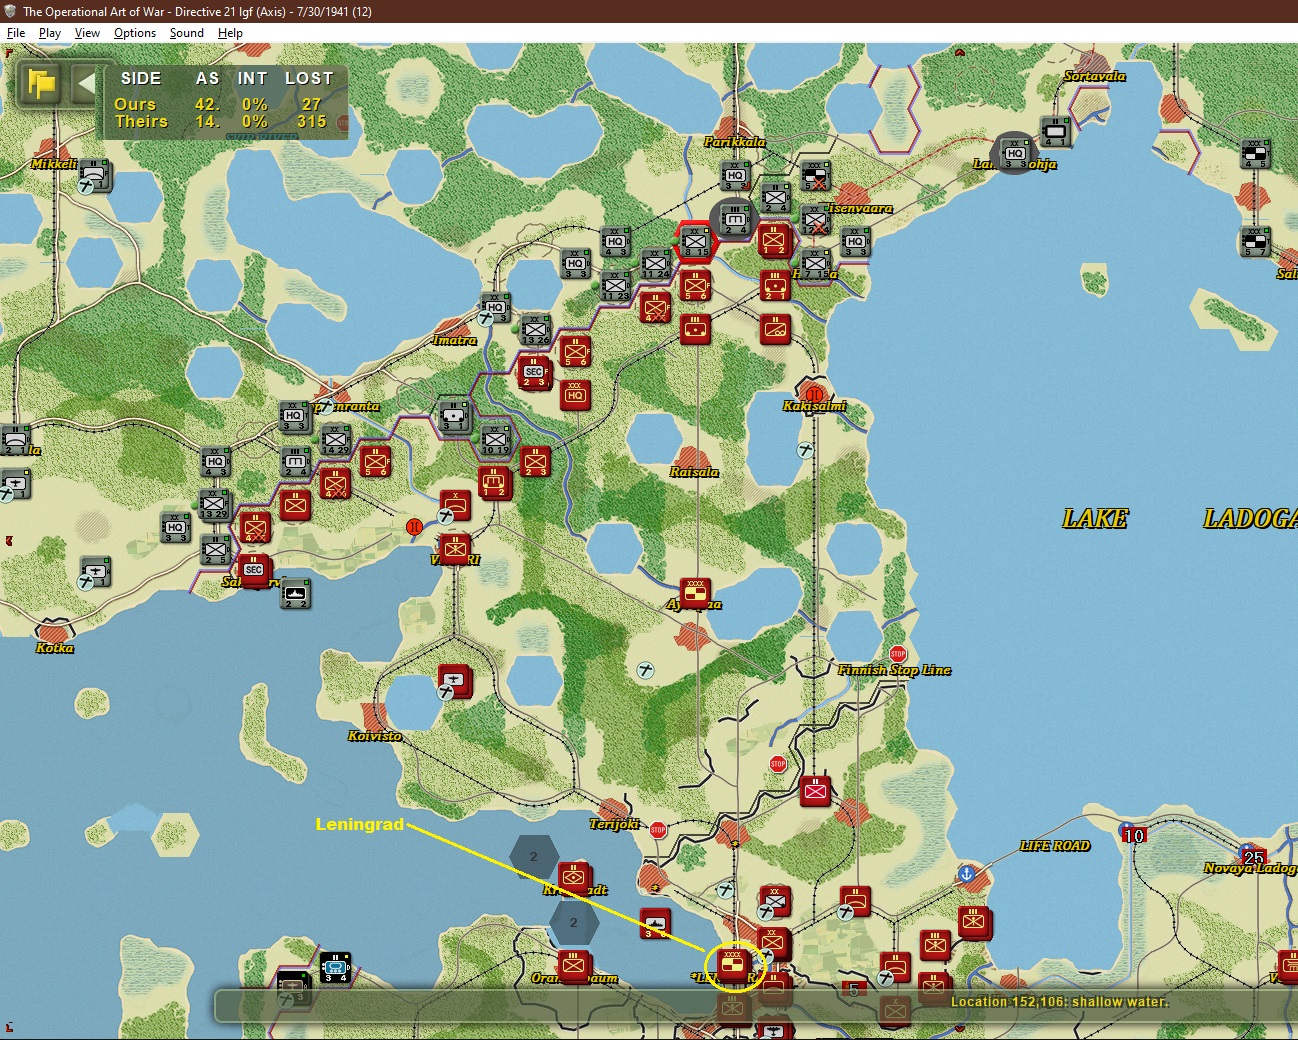Click the 'Location 152,106: shallow water.' status text
This screenshot has width=1298, height=1040.
(1059, 1002)
